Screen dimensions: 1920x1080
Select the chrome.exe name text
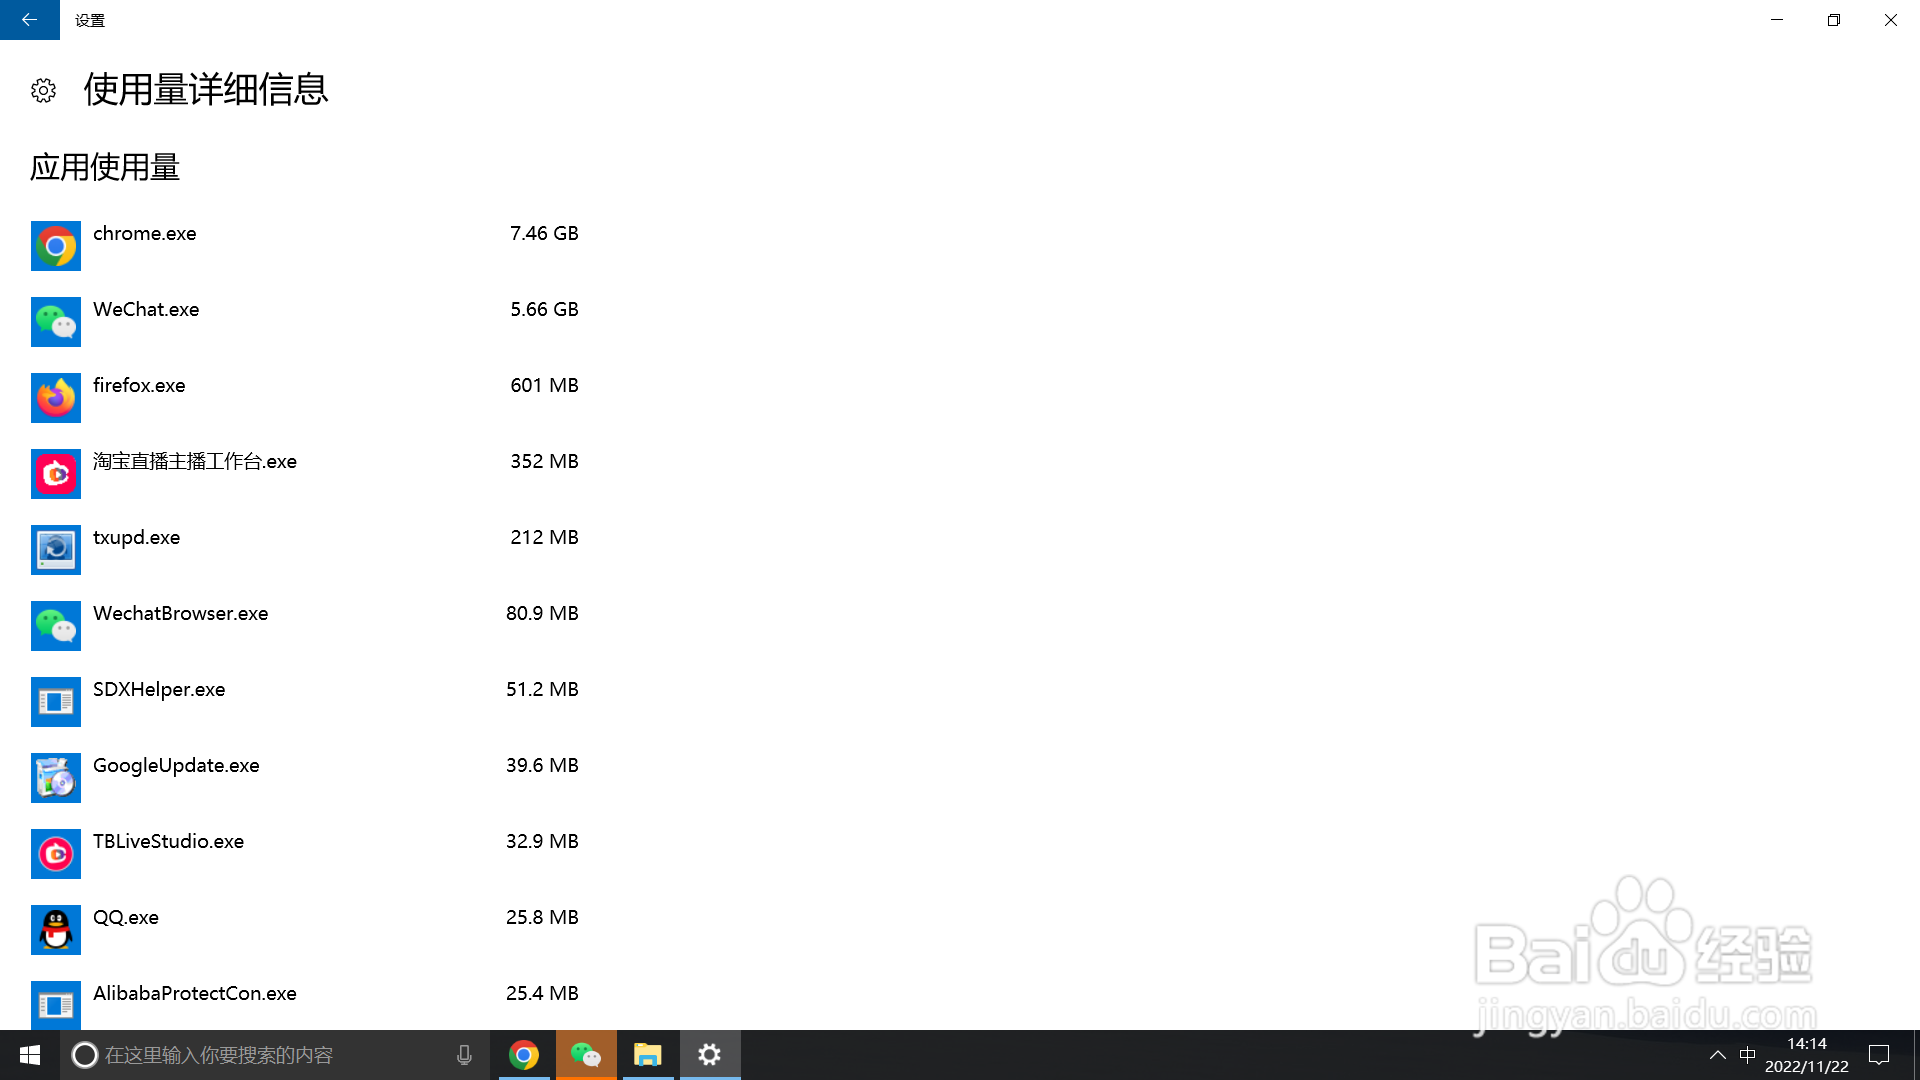tap(145, 234)
